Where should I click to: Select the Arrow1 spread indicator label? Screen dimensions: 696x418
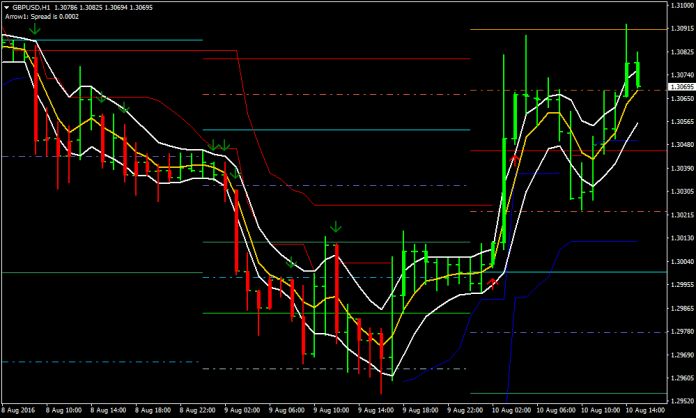pyautogui.click(x=45, y=16)
